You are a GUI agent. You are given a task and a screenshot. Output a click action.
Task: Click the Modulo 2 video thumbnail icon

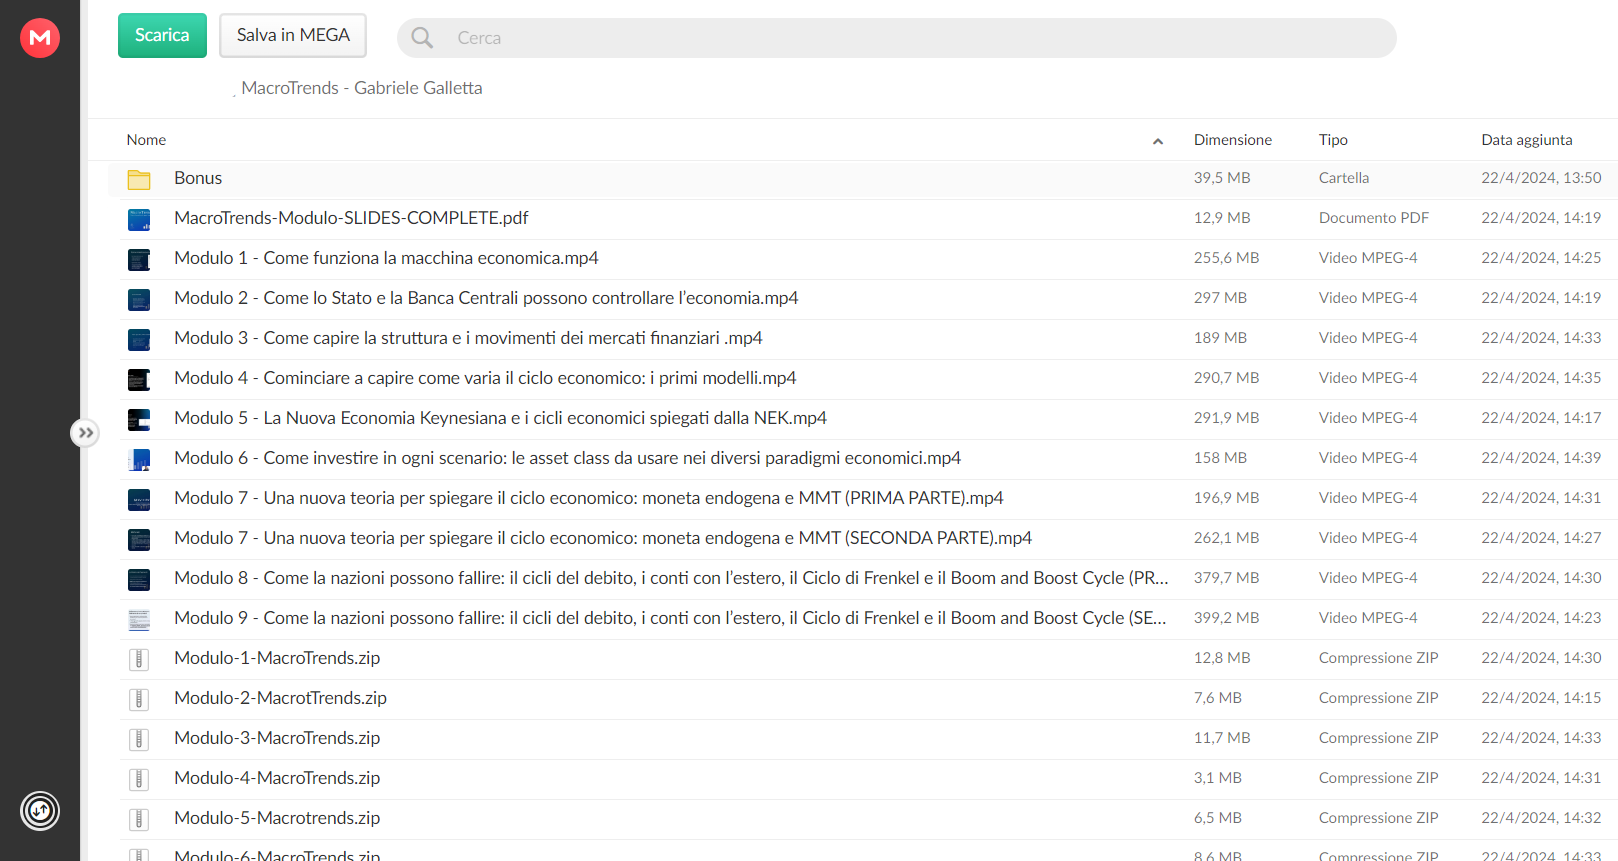(x=139, y=299)
